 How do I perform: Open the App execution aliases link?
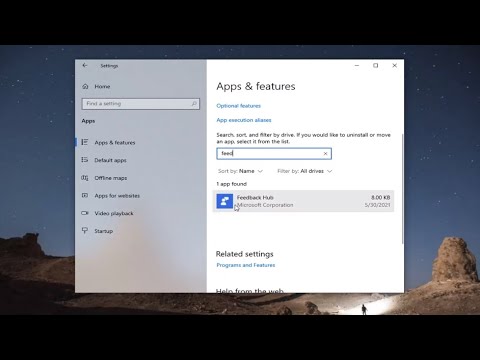click(x=244, y=120)
